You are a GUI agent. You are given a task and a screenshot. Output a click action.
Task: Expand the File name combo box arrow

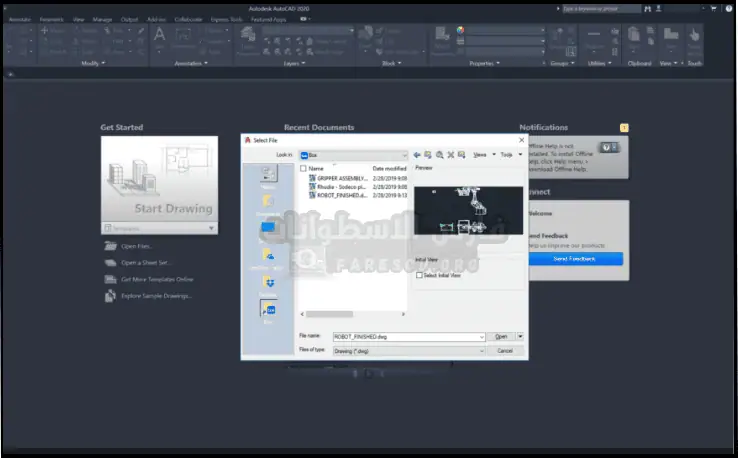481,337
